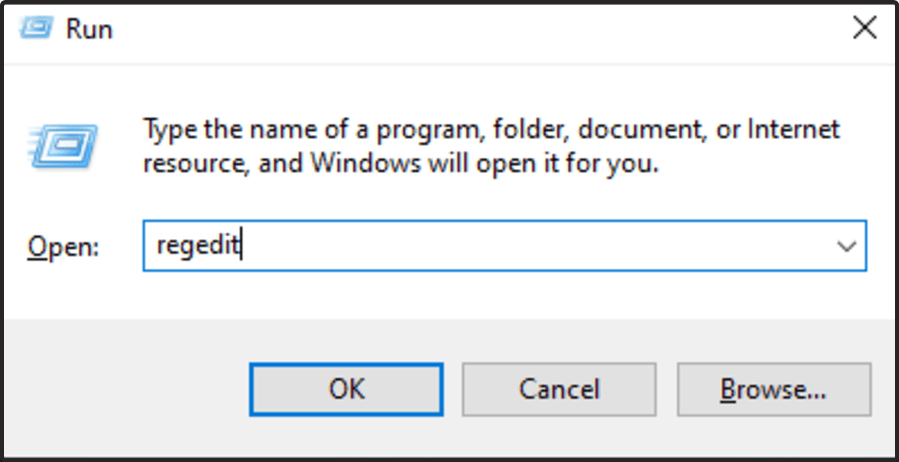Click the small Run icon in title bar

[x=36, y=28]
